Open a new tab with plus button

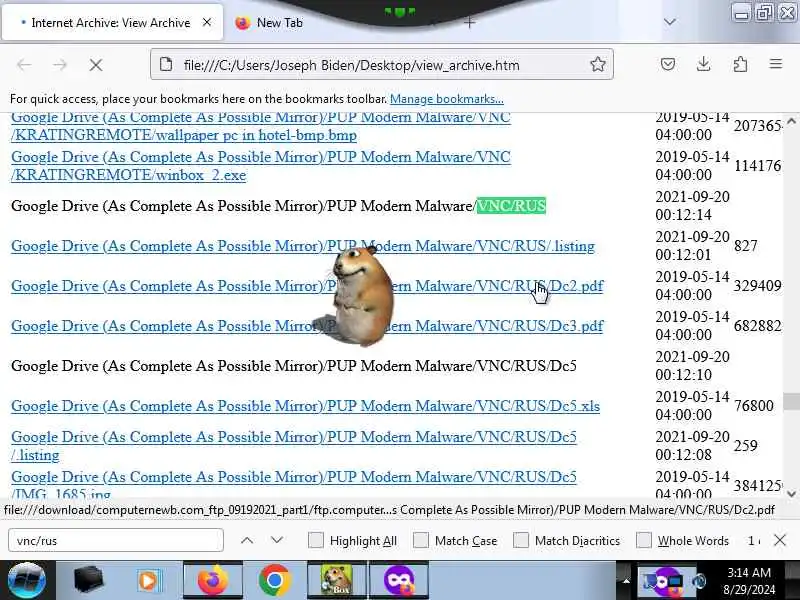point(470,22)
